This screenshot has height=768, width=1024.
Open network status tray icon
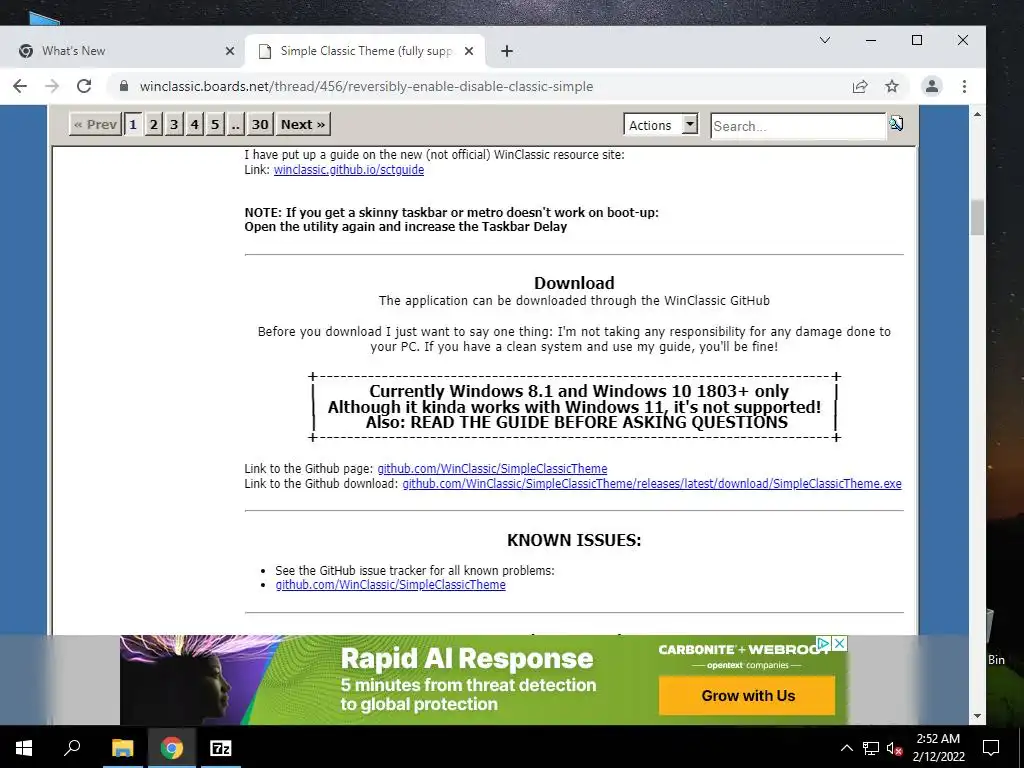point(871,748)
